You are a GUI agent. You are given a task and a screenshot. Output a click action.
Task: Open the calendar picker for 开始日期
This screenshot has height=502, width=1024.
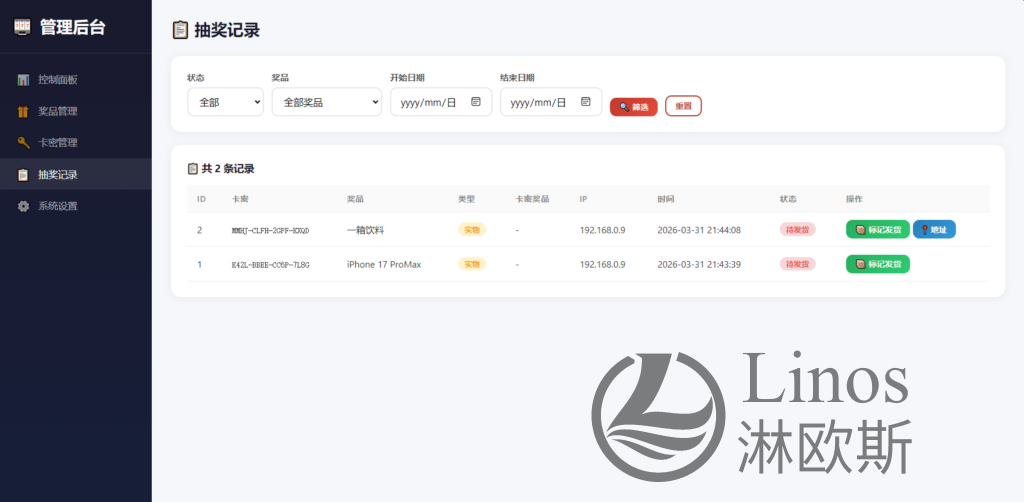[x=476, y=102]
